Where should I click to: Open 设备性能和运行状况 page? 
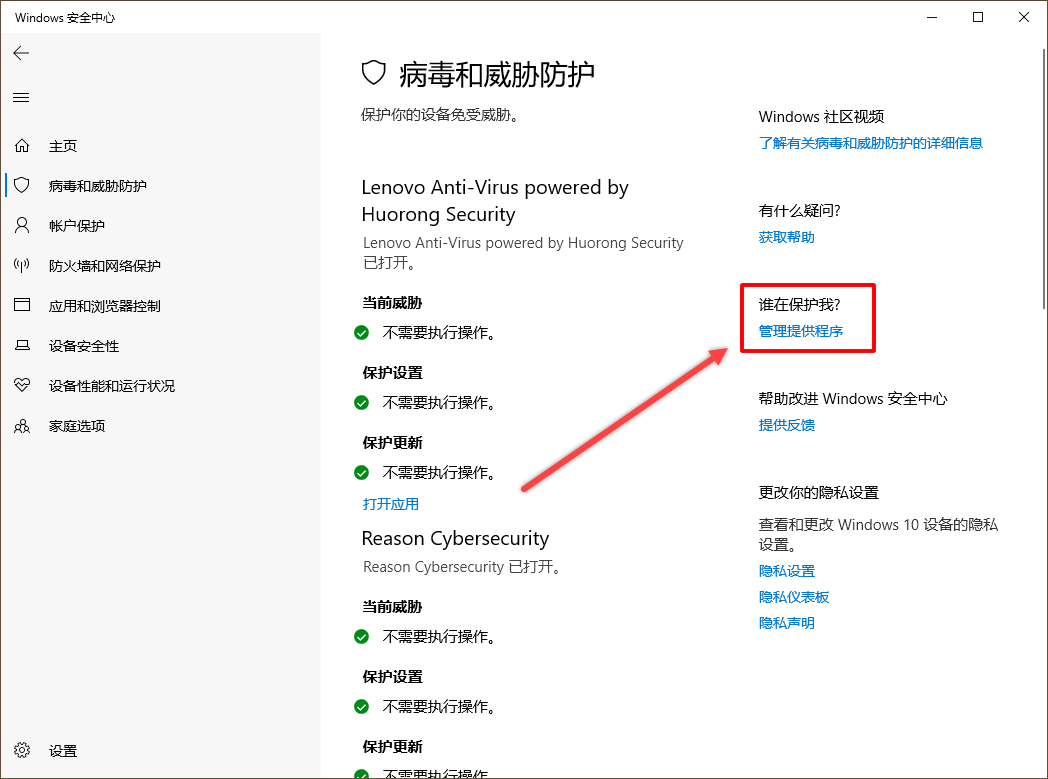coord(112,386)
